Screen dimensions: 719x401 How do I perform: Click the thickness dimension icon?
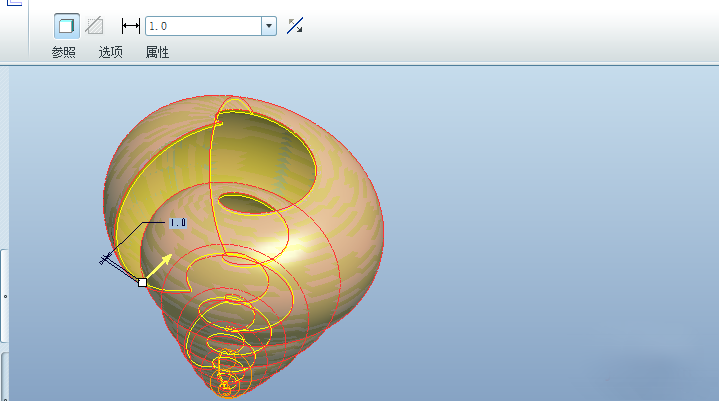pyautogui.click(x=130, y=26)
